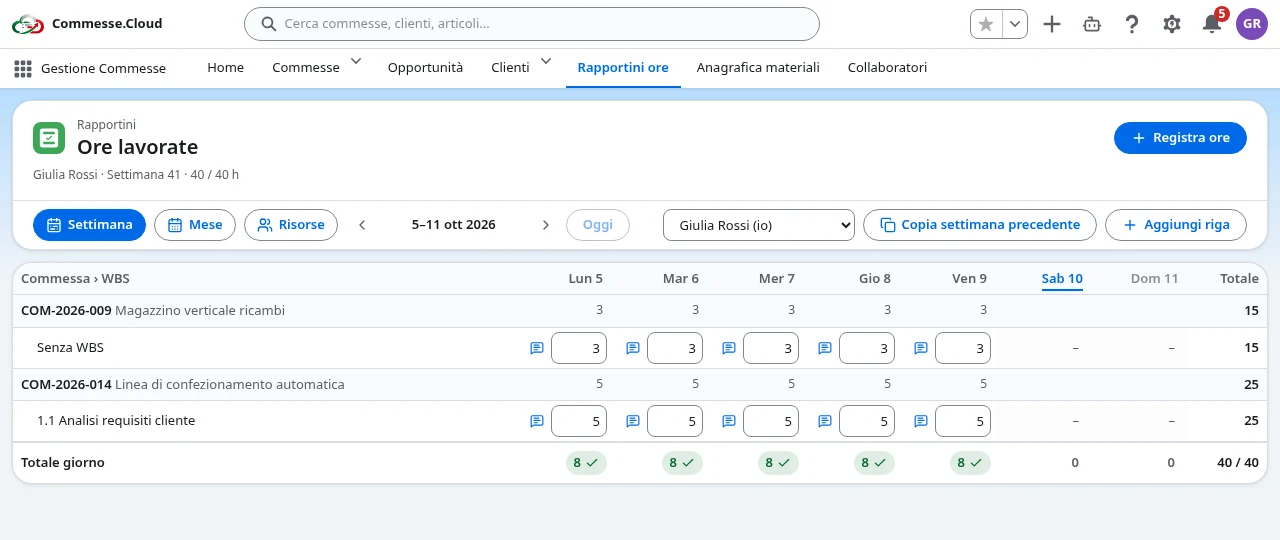Viewport: 1280px width, 540px height.
Task: Click the search field for commesse
Action: pos(532,24)
